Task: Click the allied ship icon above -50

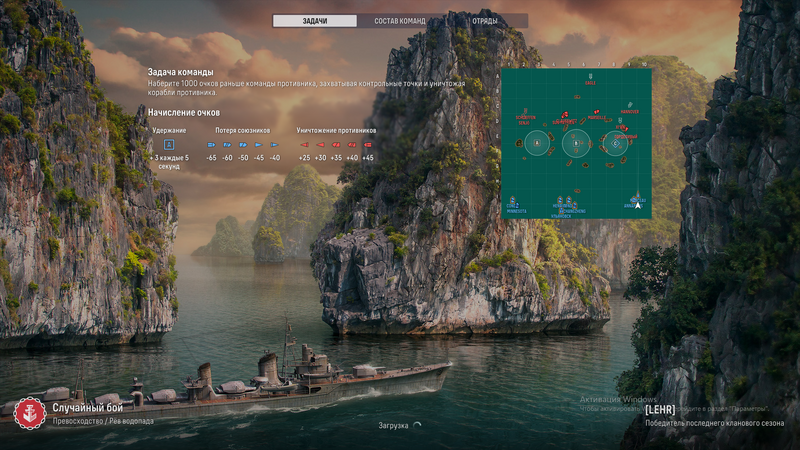Action: 243,145
